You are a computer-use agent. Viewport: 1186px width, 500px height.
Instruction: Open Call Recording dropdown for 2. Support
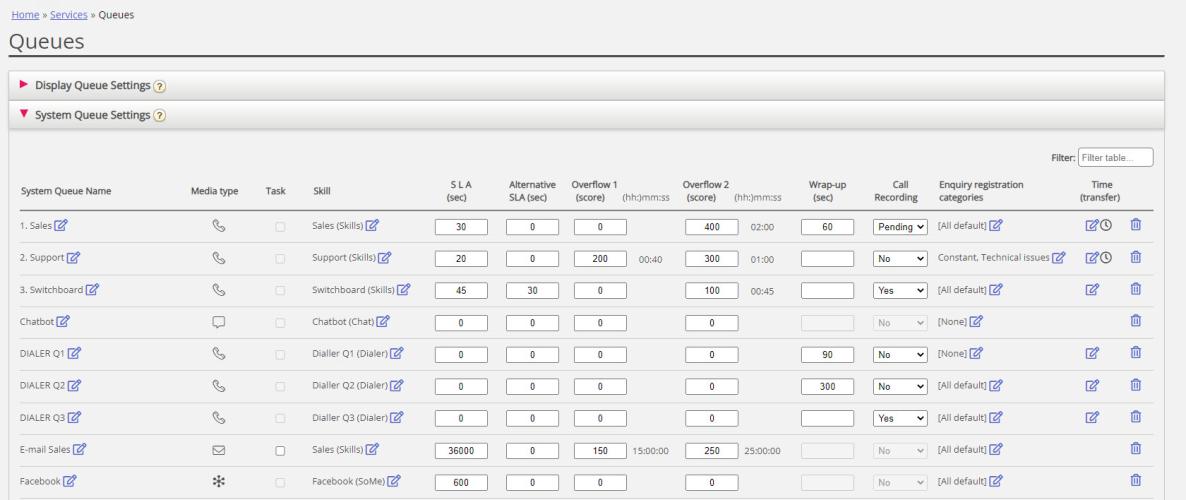click(x=900, y=259)
